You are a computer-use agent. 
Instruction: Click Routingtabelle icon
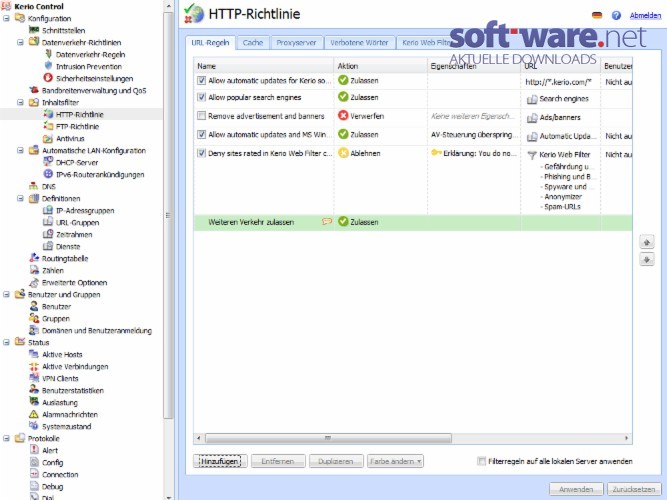[x=34, y=258]
